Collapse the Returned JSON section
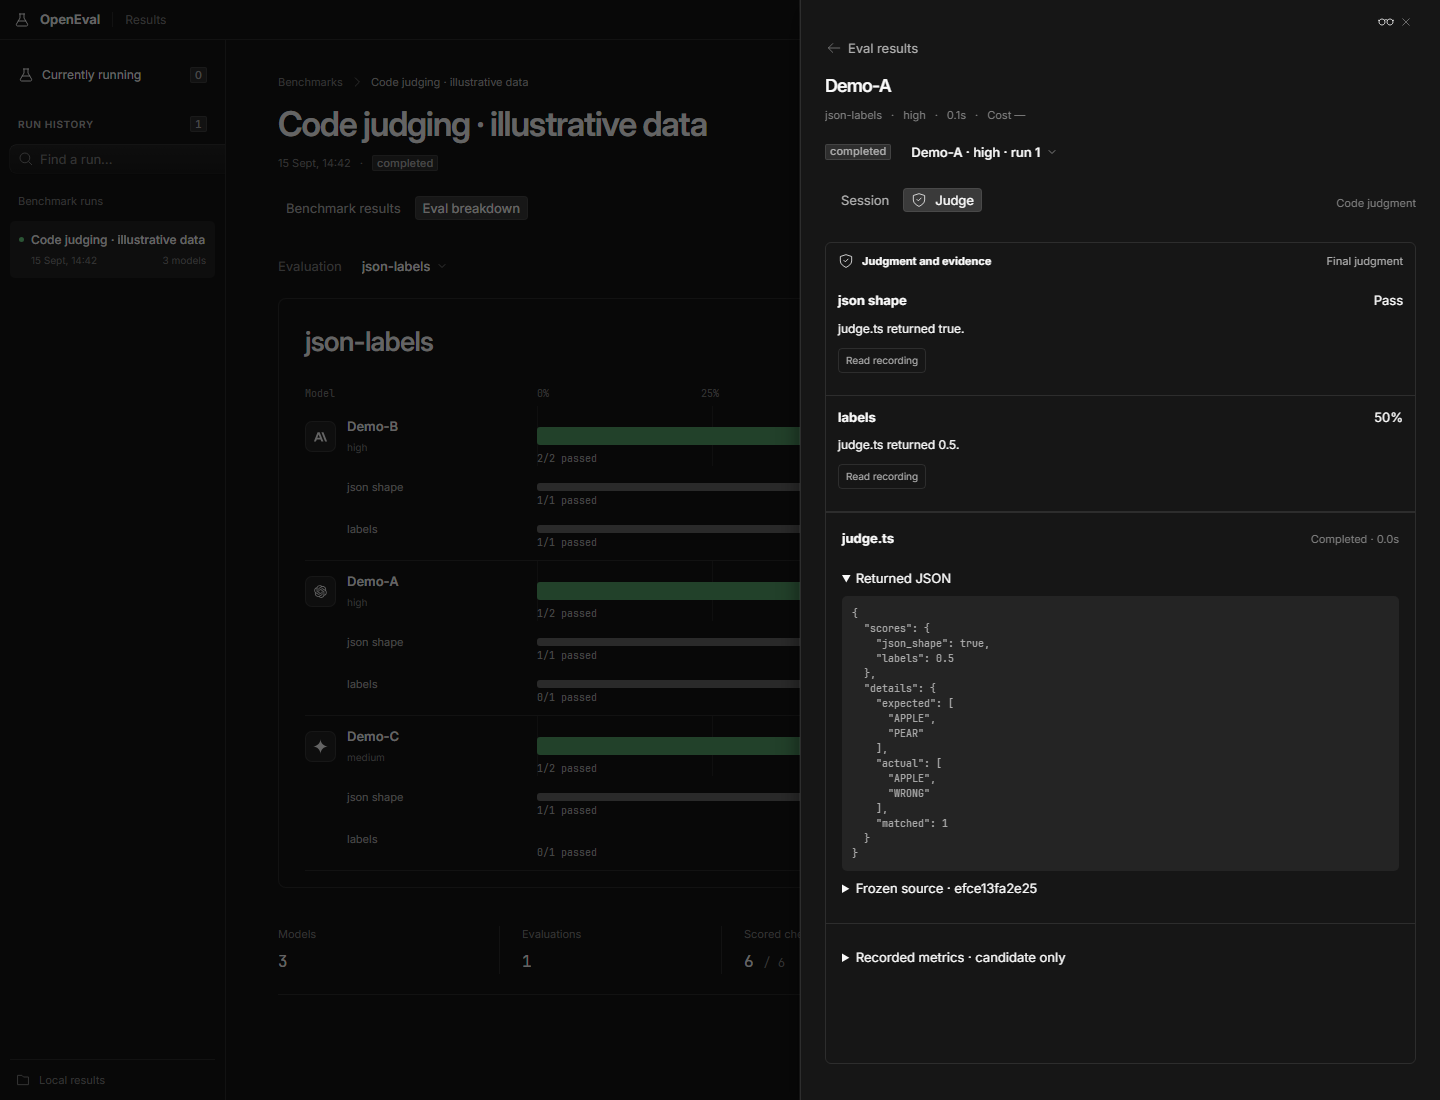This screenshot has height=1100, width=1440. coord(897,578)
